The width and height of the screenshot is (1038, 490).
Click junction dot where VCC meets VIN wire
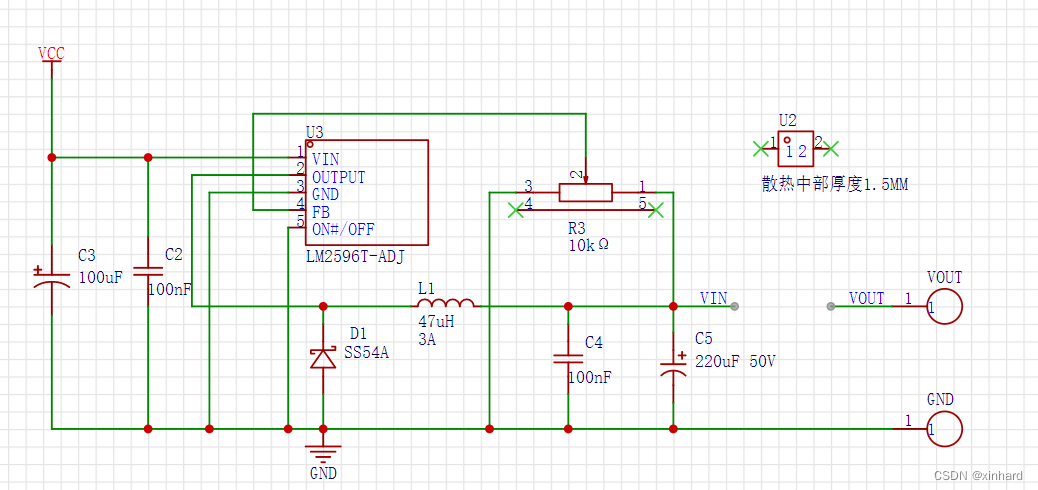[x=52, y=158]
